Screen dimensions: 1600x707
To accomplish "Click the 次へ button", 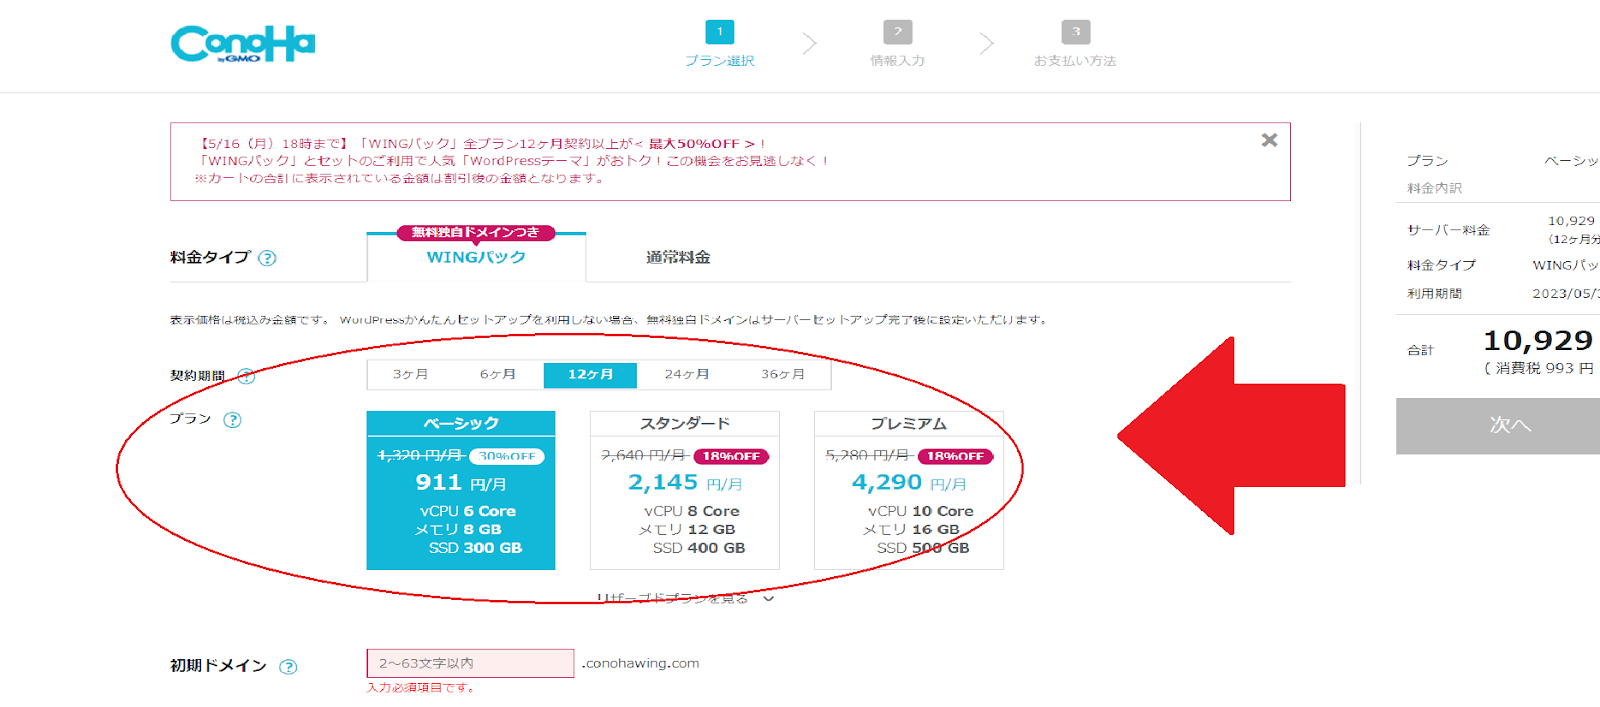I will tap(1498, 426).
